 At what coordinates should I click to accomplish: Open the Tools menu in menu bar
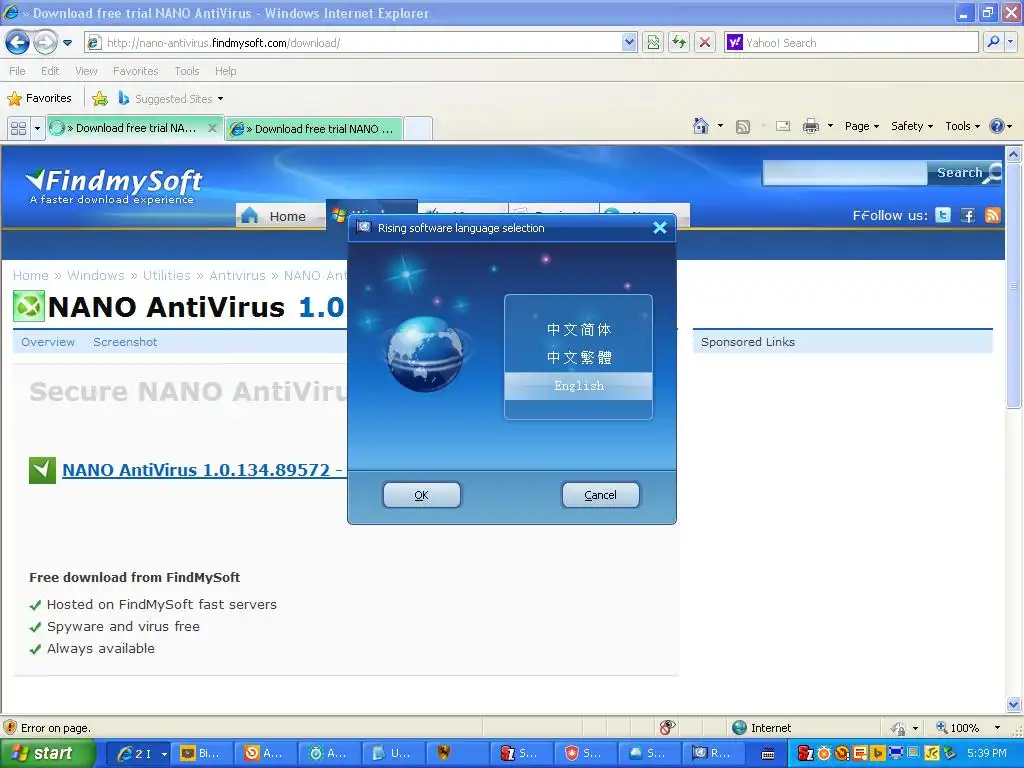(x=187, y=71)
